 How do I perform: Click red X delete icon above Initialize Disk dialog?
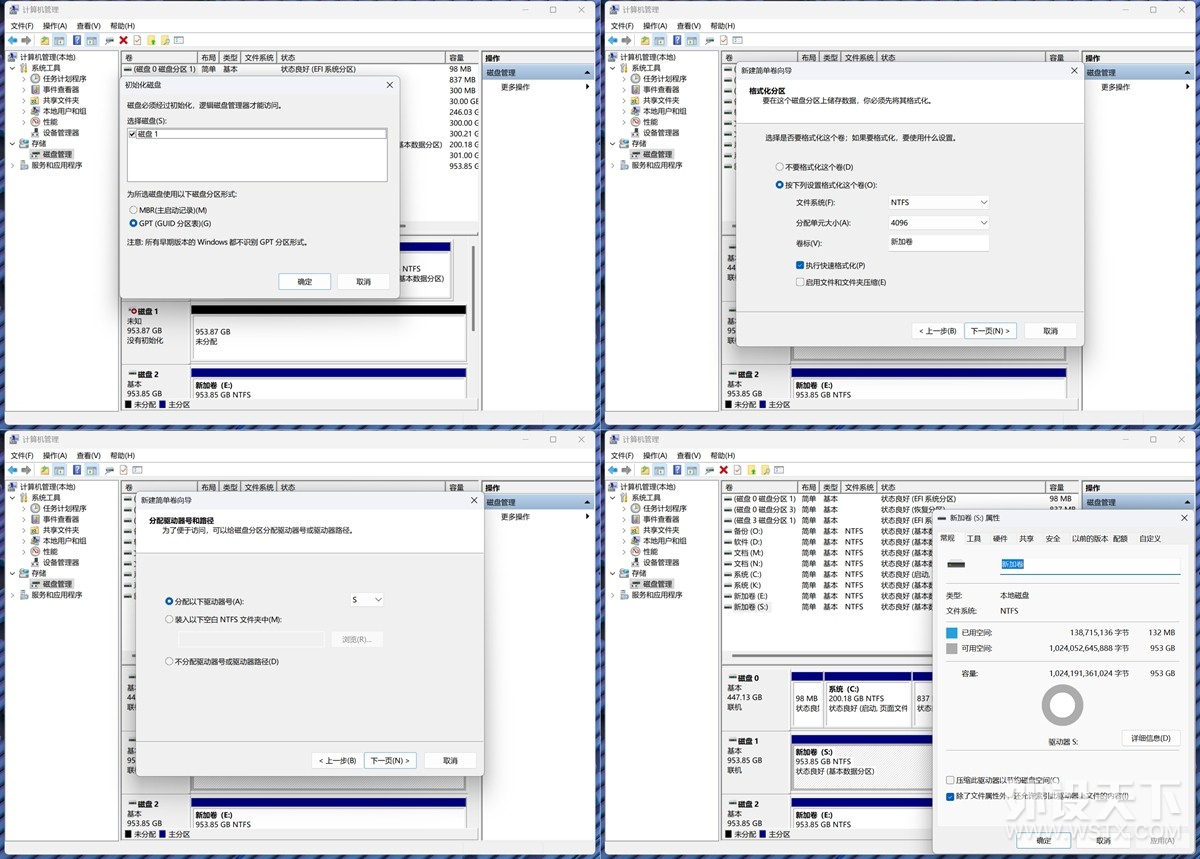[x=123, y=40]
